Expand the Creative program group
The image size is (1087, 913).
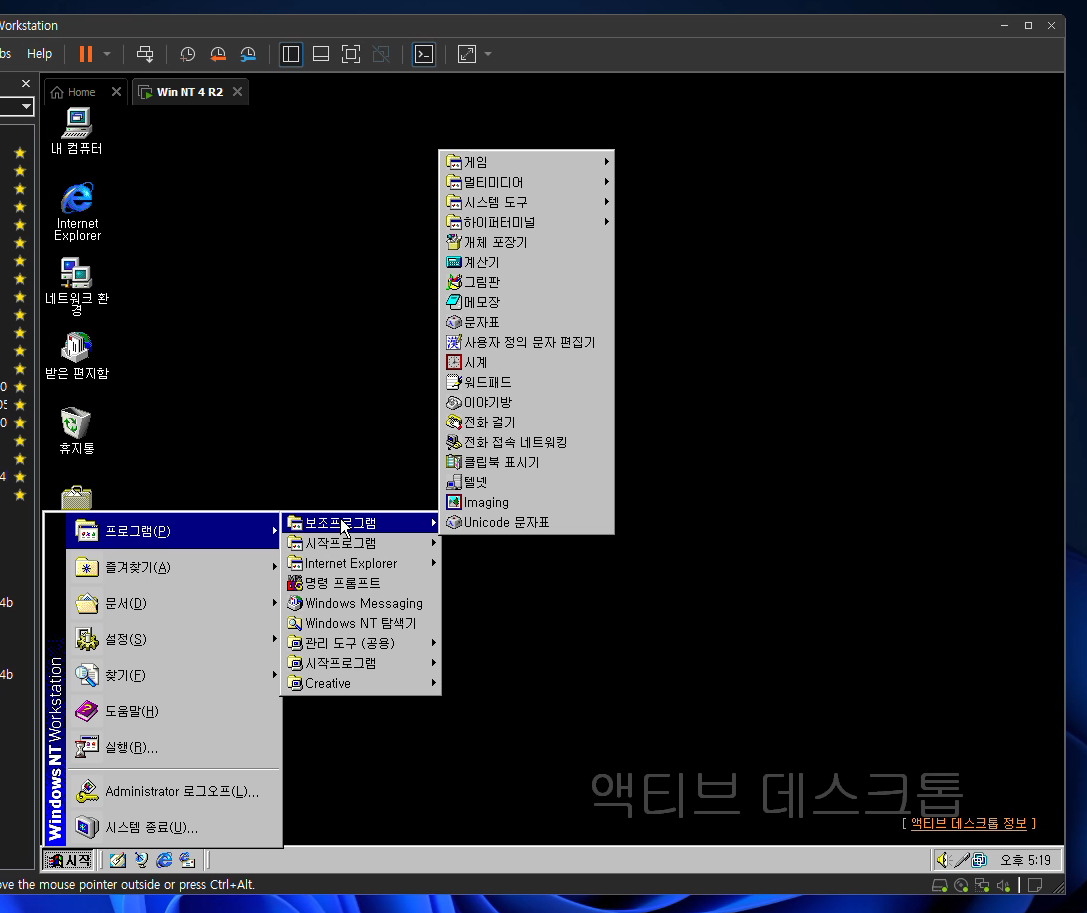coord(361,684)
